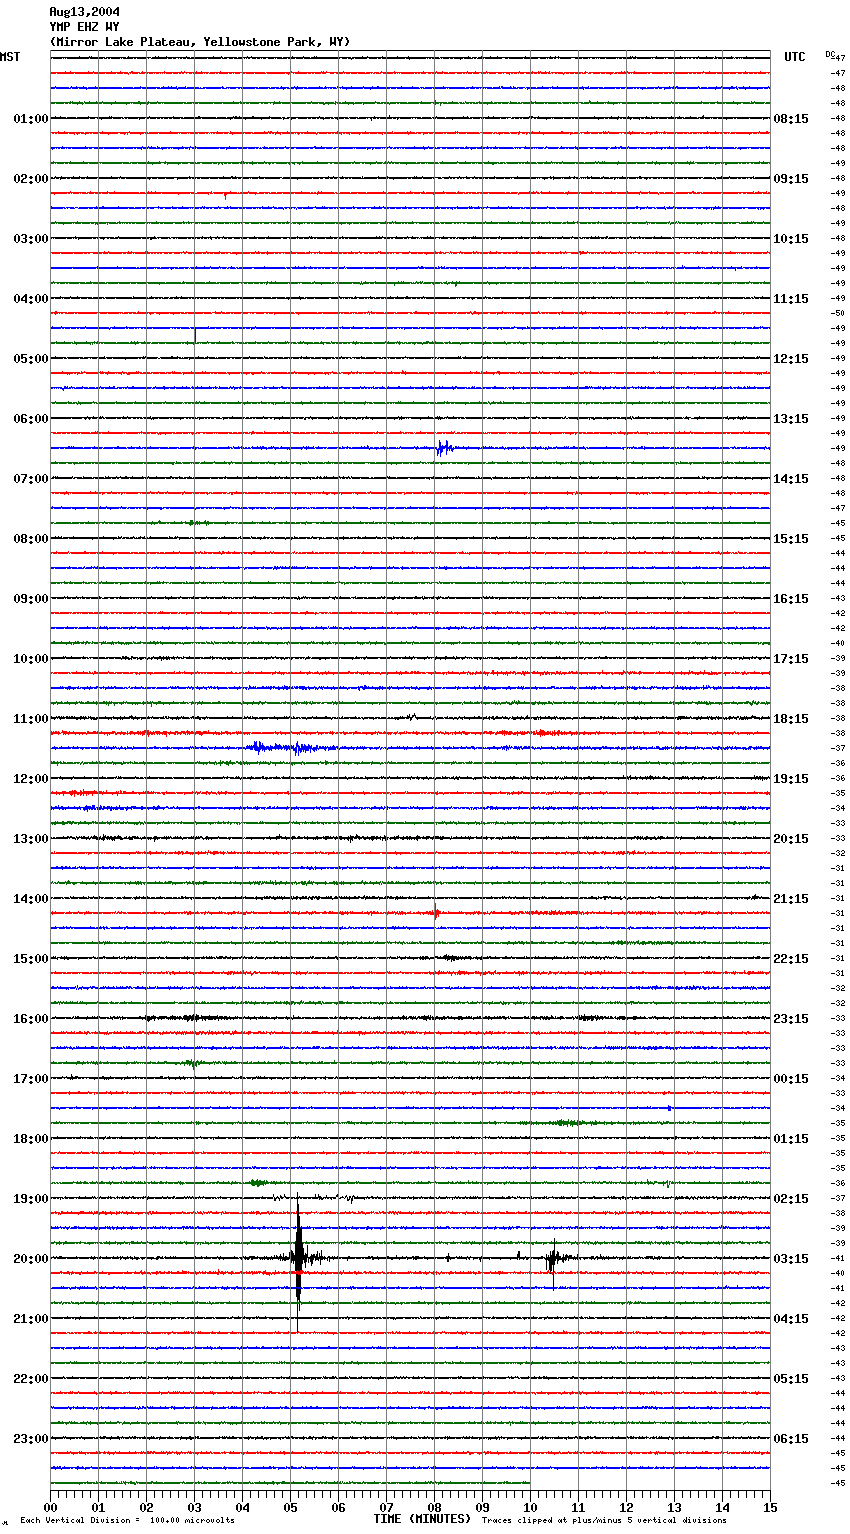Image resolution: width=850 pixels, height=1534 pixels.
Task: Click the 19:15 UTC time label
Action: [791, 779]
